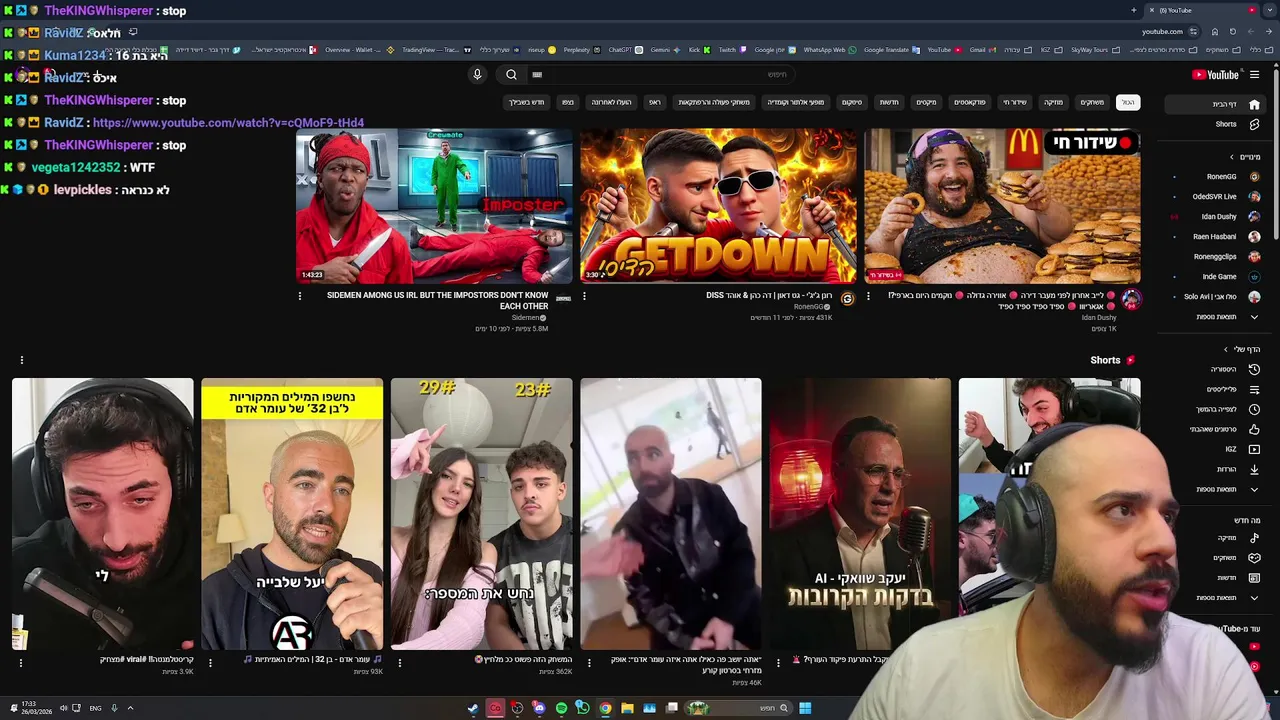1280x720 pixels.
Task: Click the voice search microphone icon
Action: [x=477, y=74]
